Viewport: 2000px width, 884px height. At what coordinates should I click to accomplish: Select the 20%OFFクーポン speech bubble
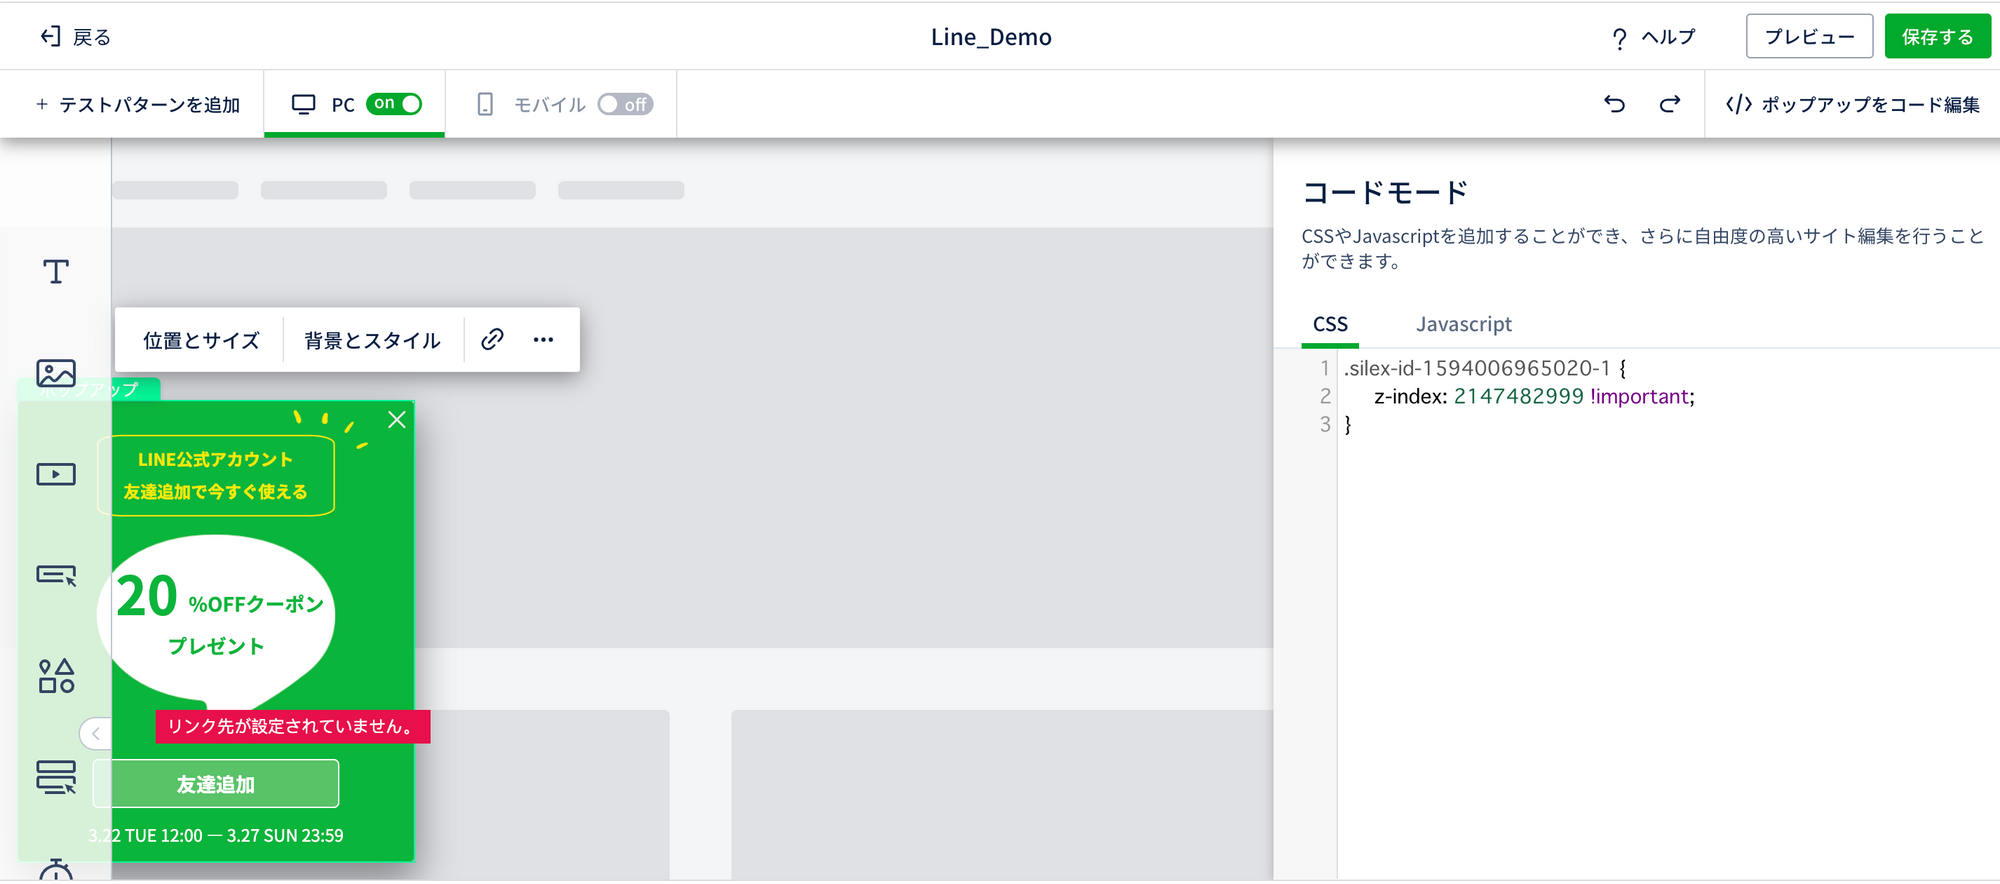coord(216,621)
